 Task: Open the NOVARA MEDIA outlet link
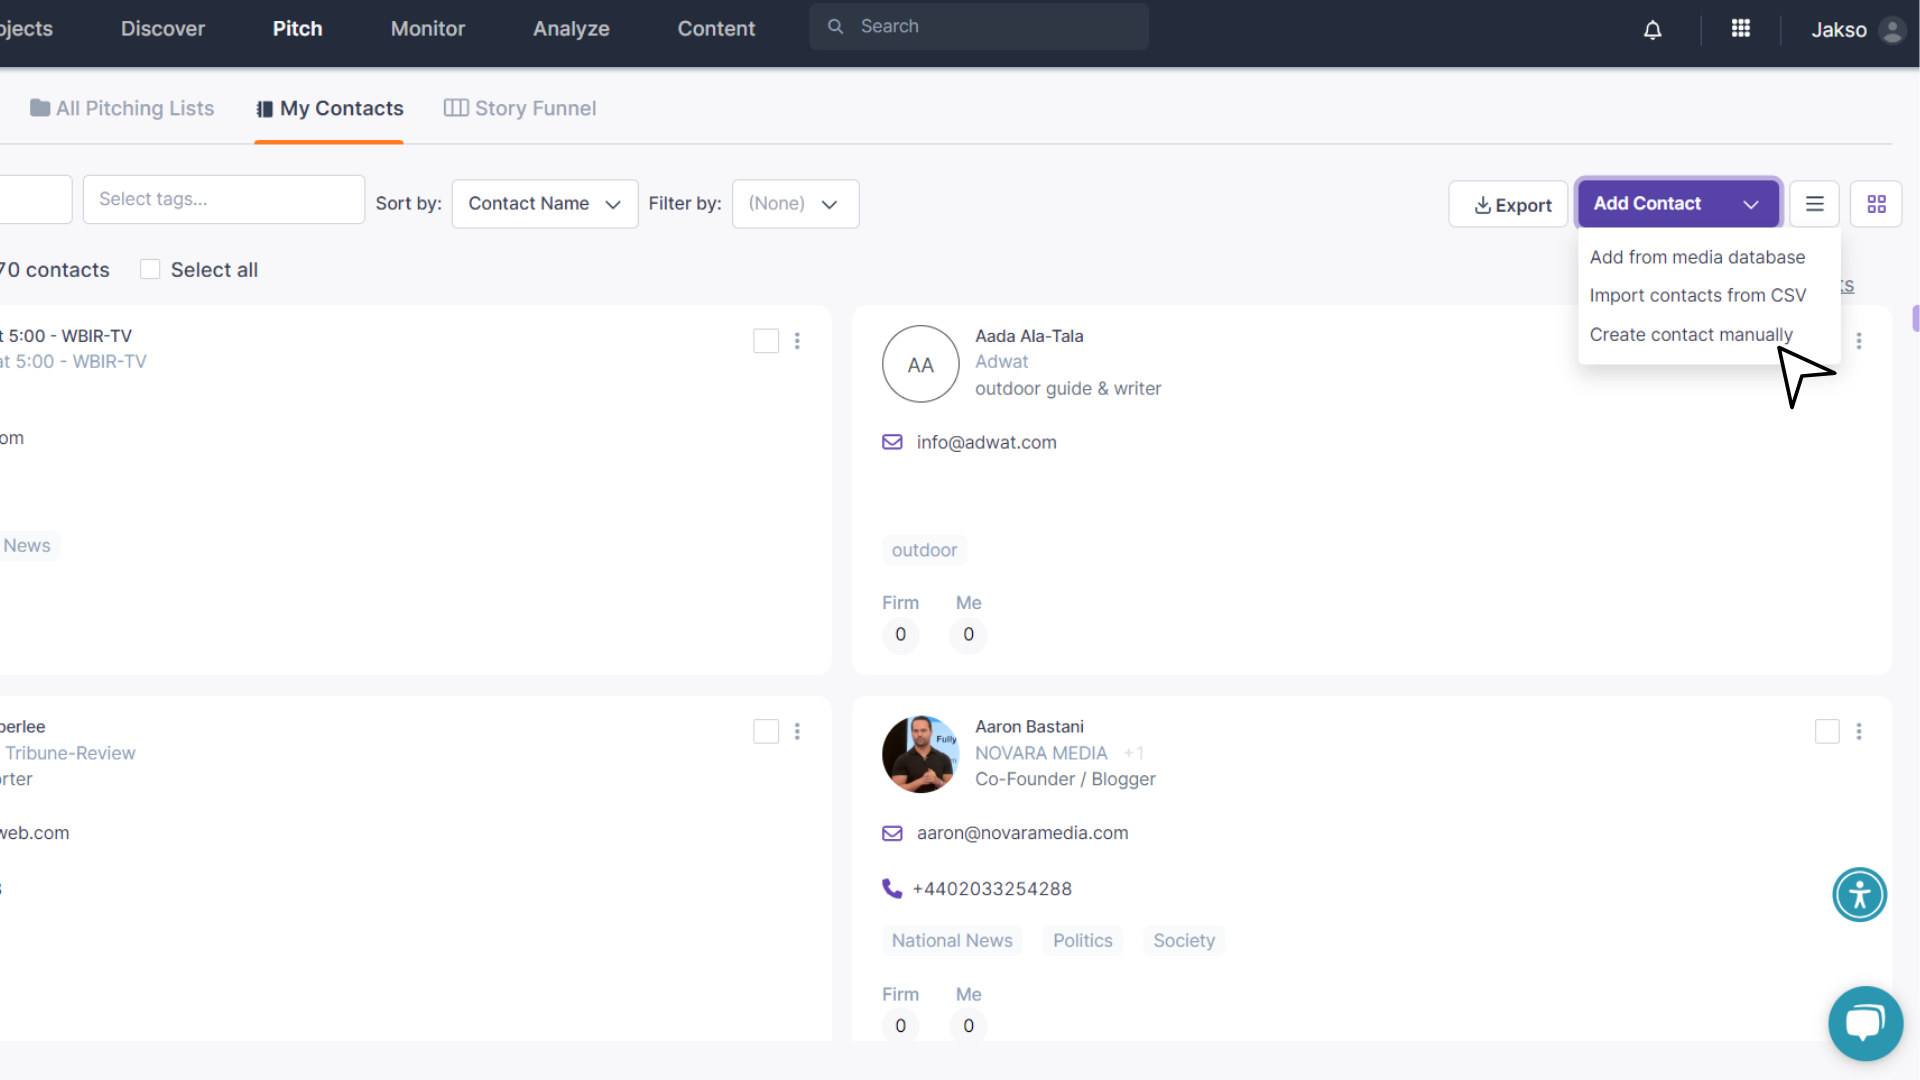pyautogui.click(x=1041, y=753)
